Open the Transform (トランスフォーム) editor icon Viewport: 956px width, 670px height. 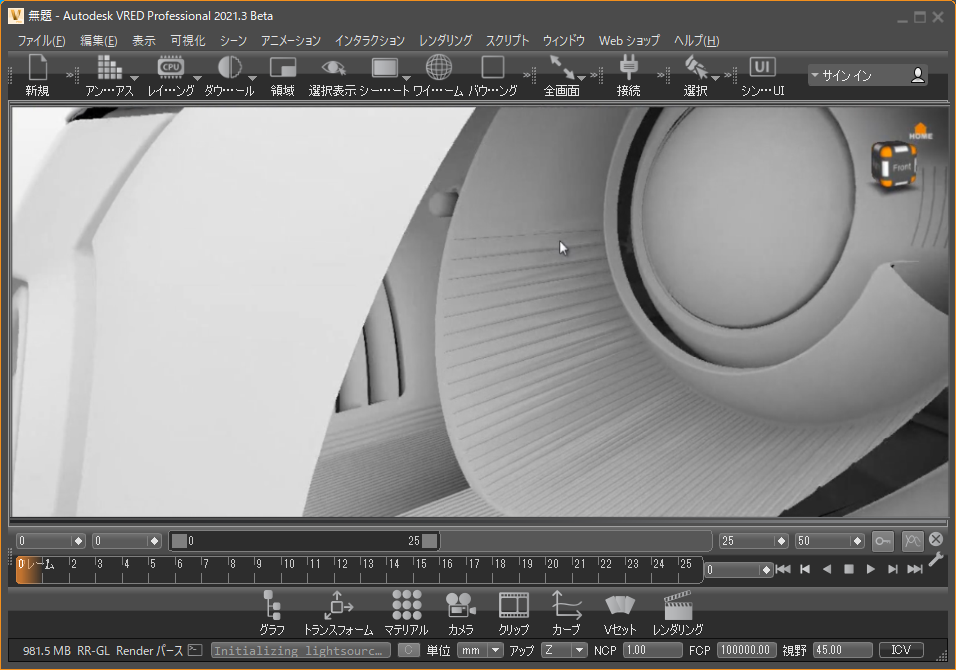pyautogui.click(x=338, y=606)
